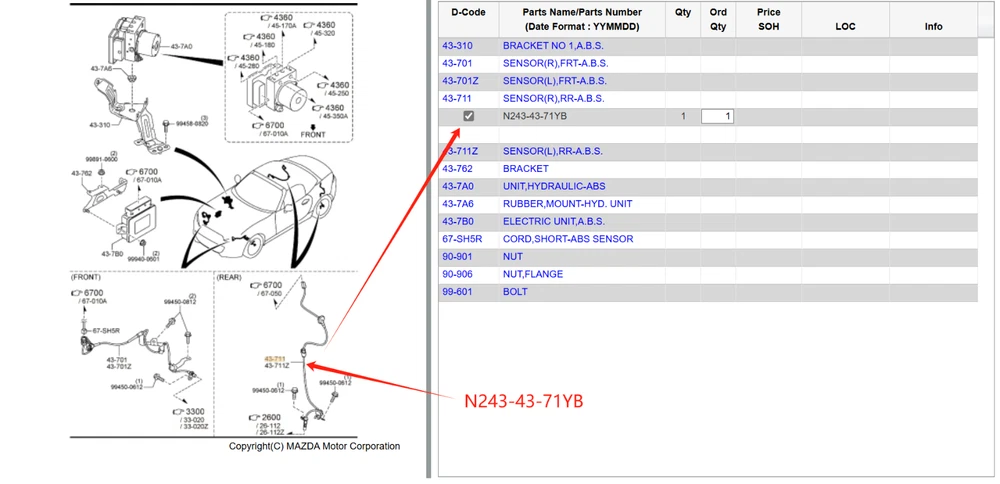Viewport: 1000px width, 484px height.
Task: Open D-Code 43-310 link
Action: (x=457, y=46)
